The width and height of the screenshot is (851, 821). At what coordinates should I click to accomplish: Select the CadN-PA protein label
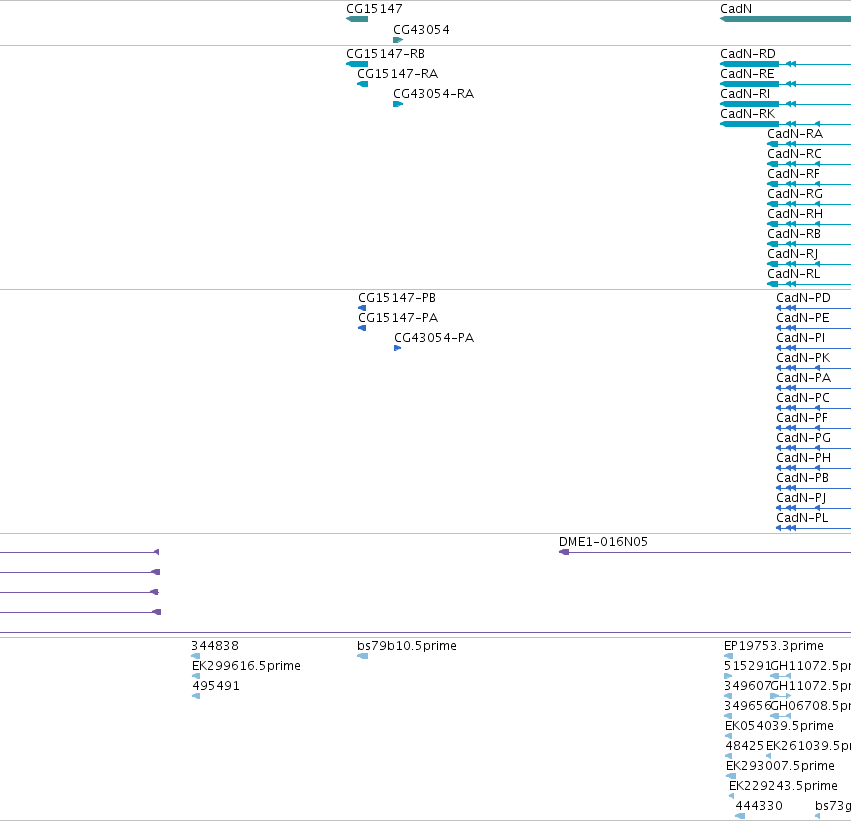tap(803, 378)
